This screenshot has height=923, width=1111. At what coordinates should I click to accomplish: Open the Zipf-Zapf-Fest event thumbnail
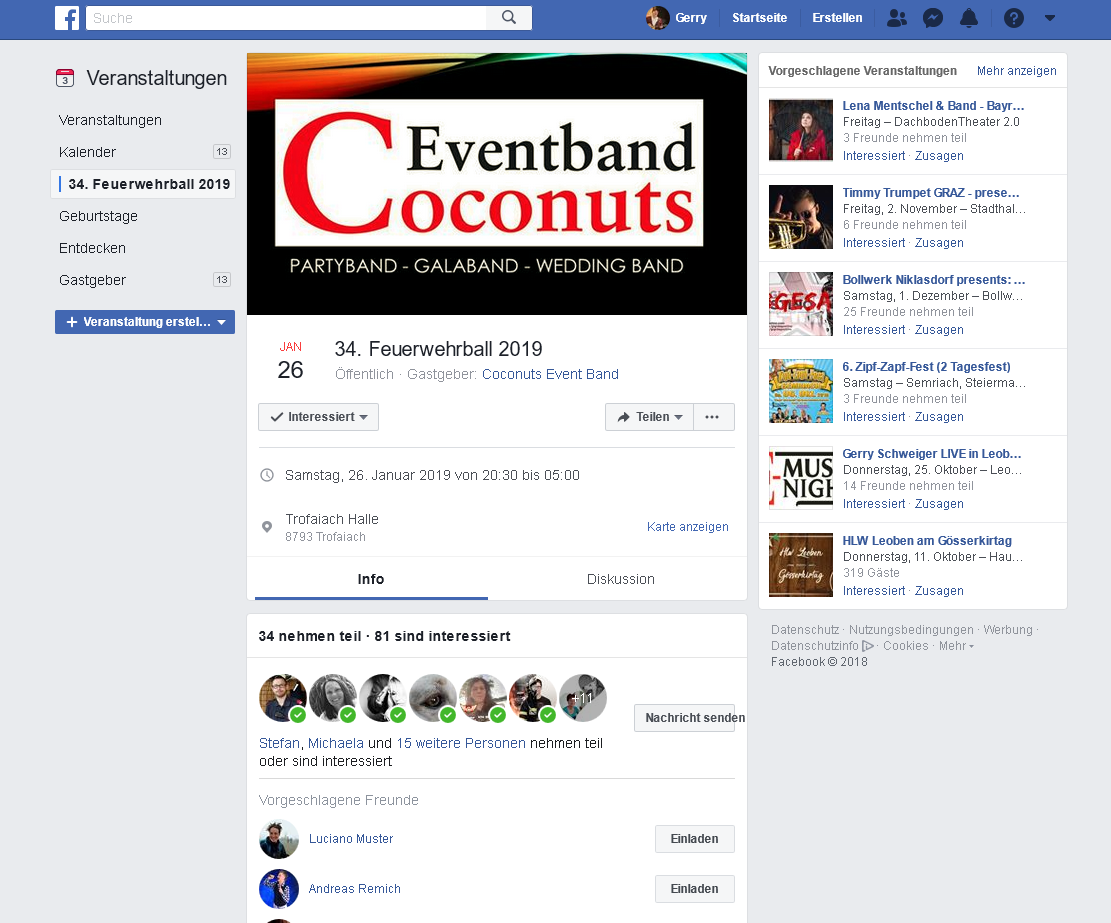coord(801,392)
